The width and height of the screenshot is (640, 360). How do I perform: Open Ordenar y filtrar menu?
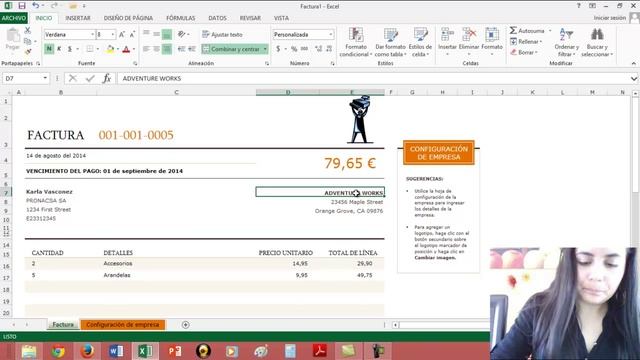pyautogui.click(x=567, y=42)
